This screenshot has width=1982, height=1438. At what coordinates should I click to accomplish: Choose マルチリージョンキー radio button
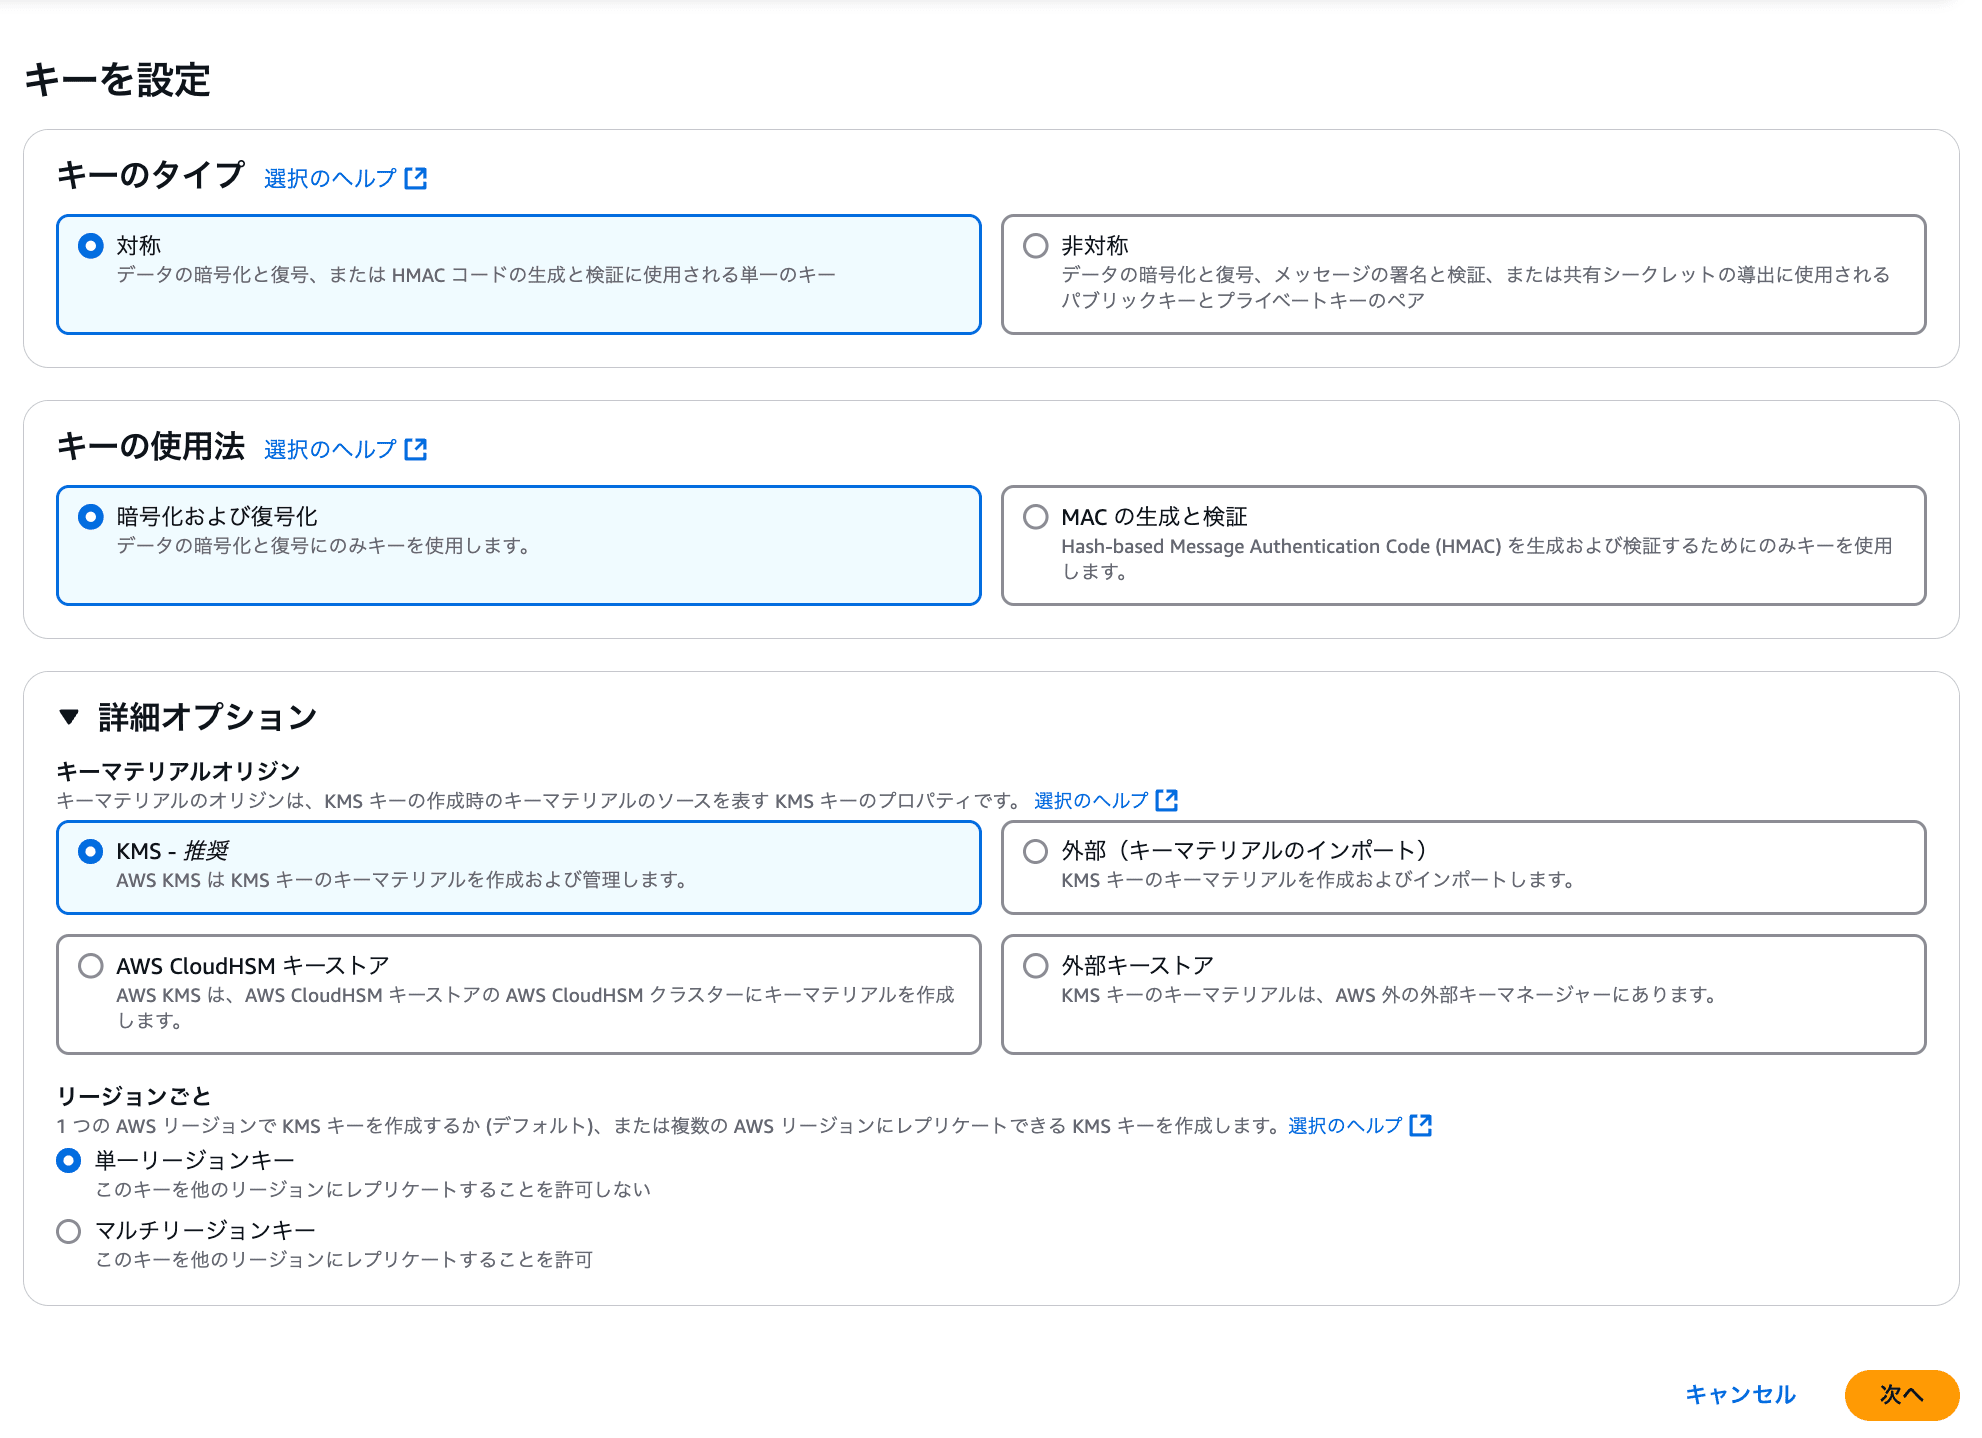click(69, 1231)
